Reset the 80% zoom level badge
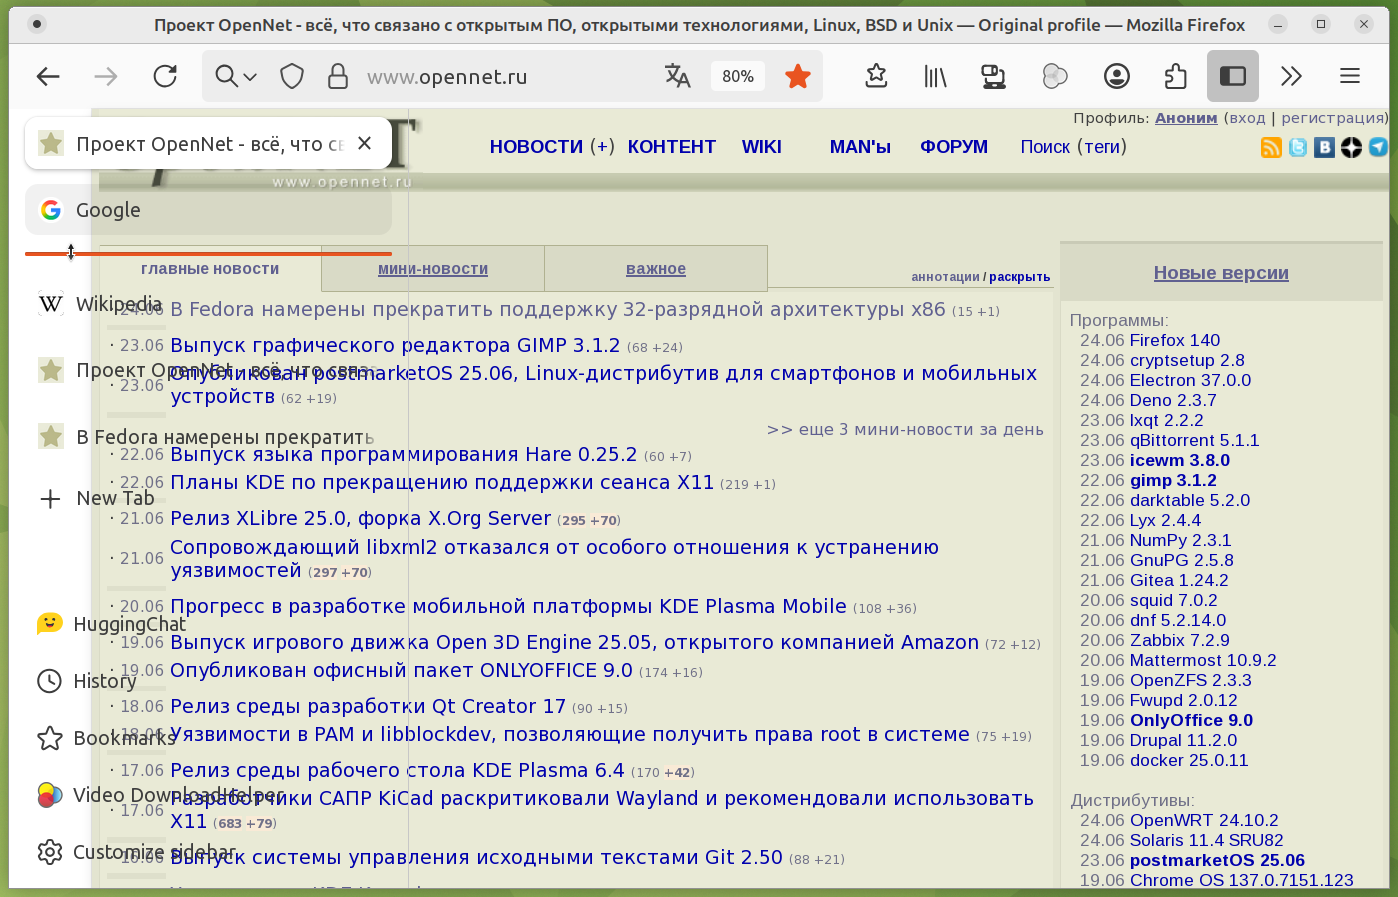The height and width of the screenshot is (897, 1398). (738, 76)
